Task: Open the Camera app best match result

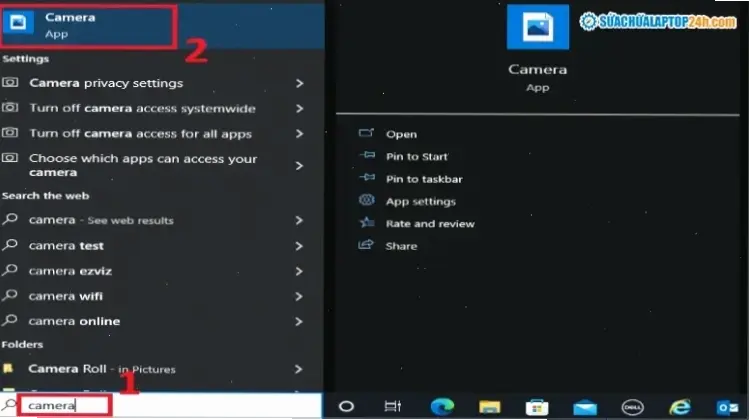Action: click(x=88, y=25)
